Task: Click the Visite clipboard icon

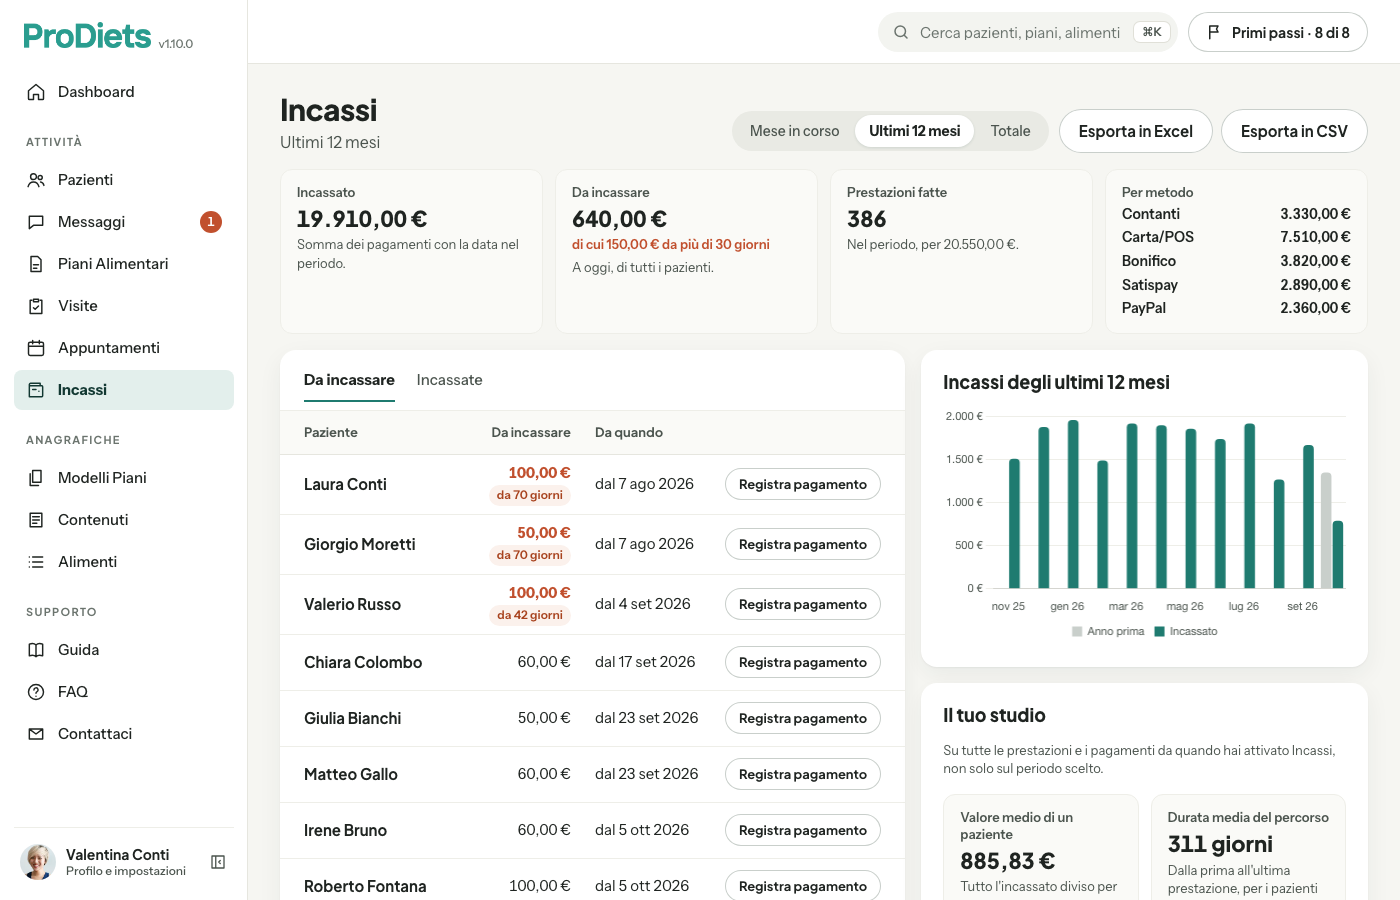Action: (x=36, y=306)
